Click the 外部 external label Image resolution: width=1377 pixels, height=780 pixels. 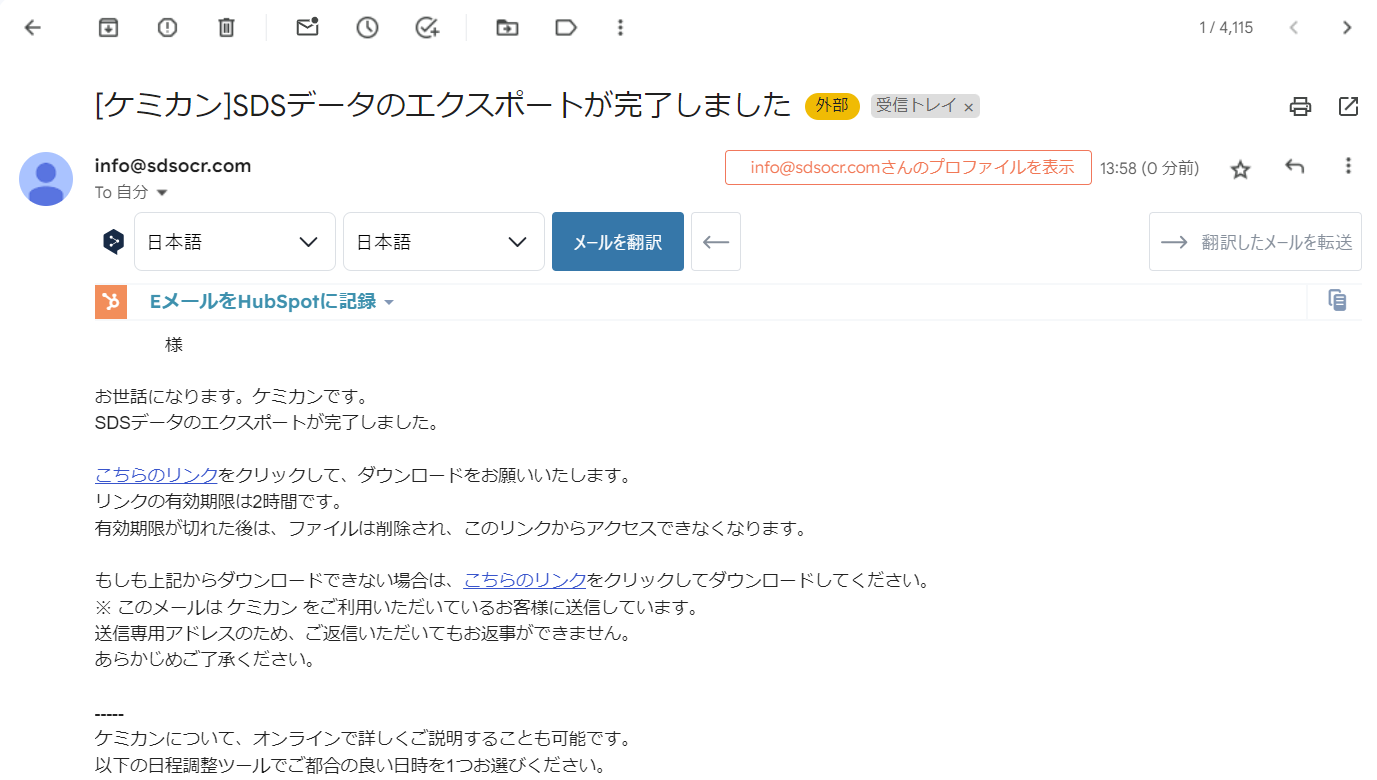coord(832,105)
